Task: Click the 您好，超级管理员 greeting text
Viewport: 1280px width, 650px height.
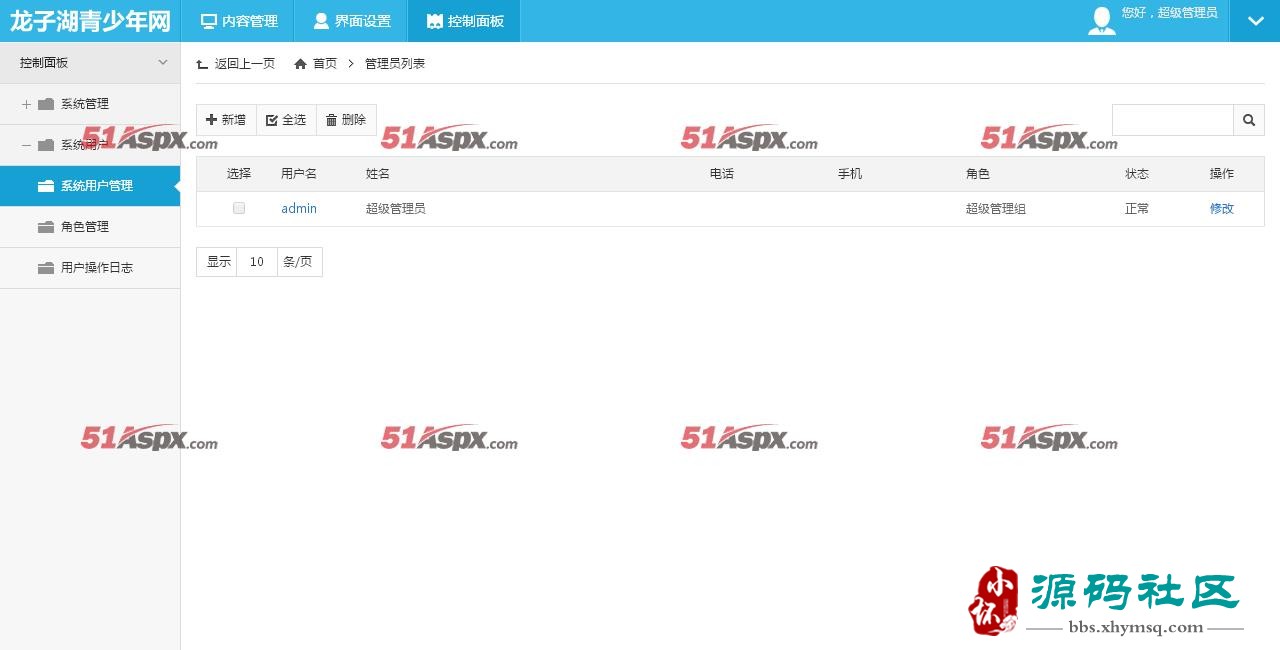Action: click(1169, 13)
